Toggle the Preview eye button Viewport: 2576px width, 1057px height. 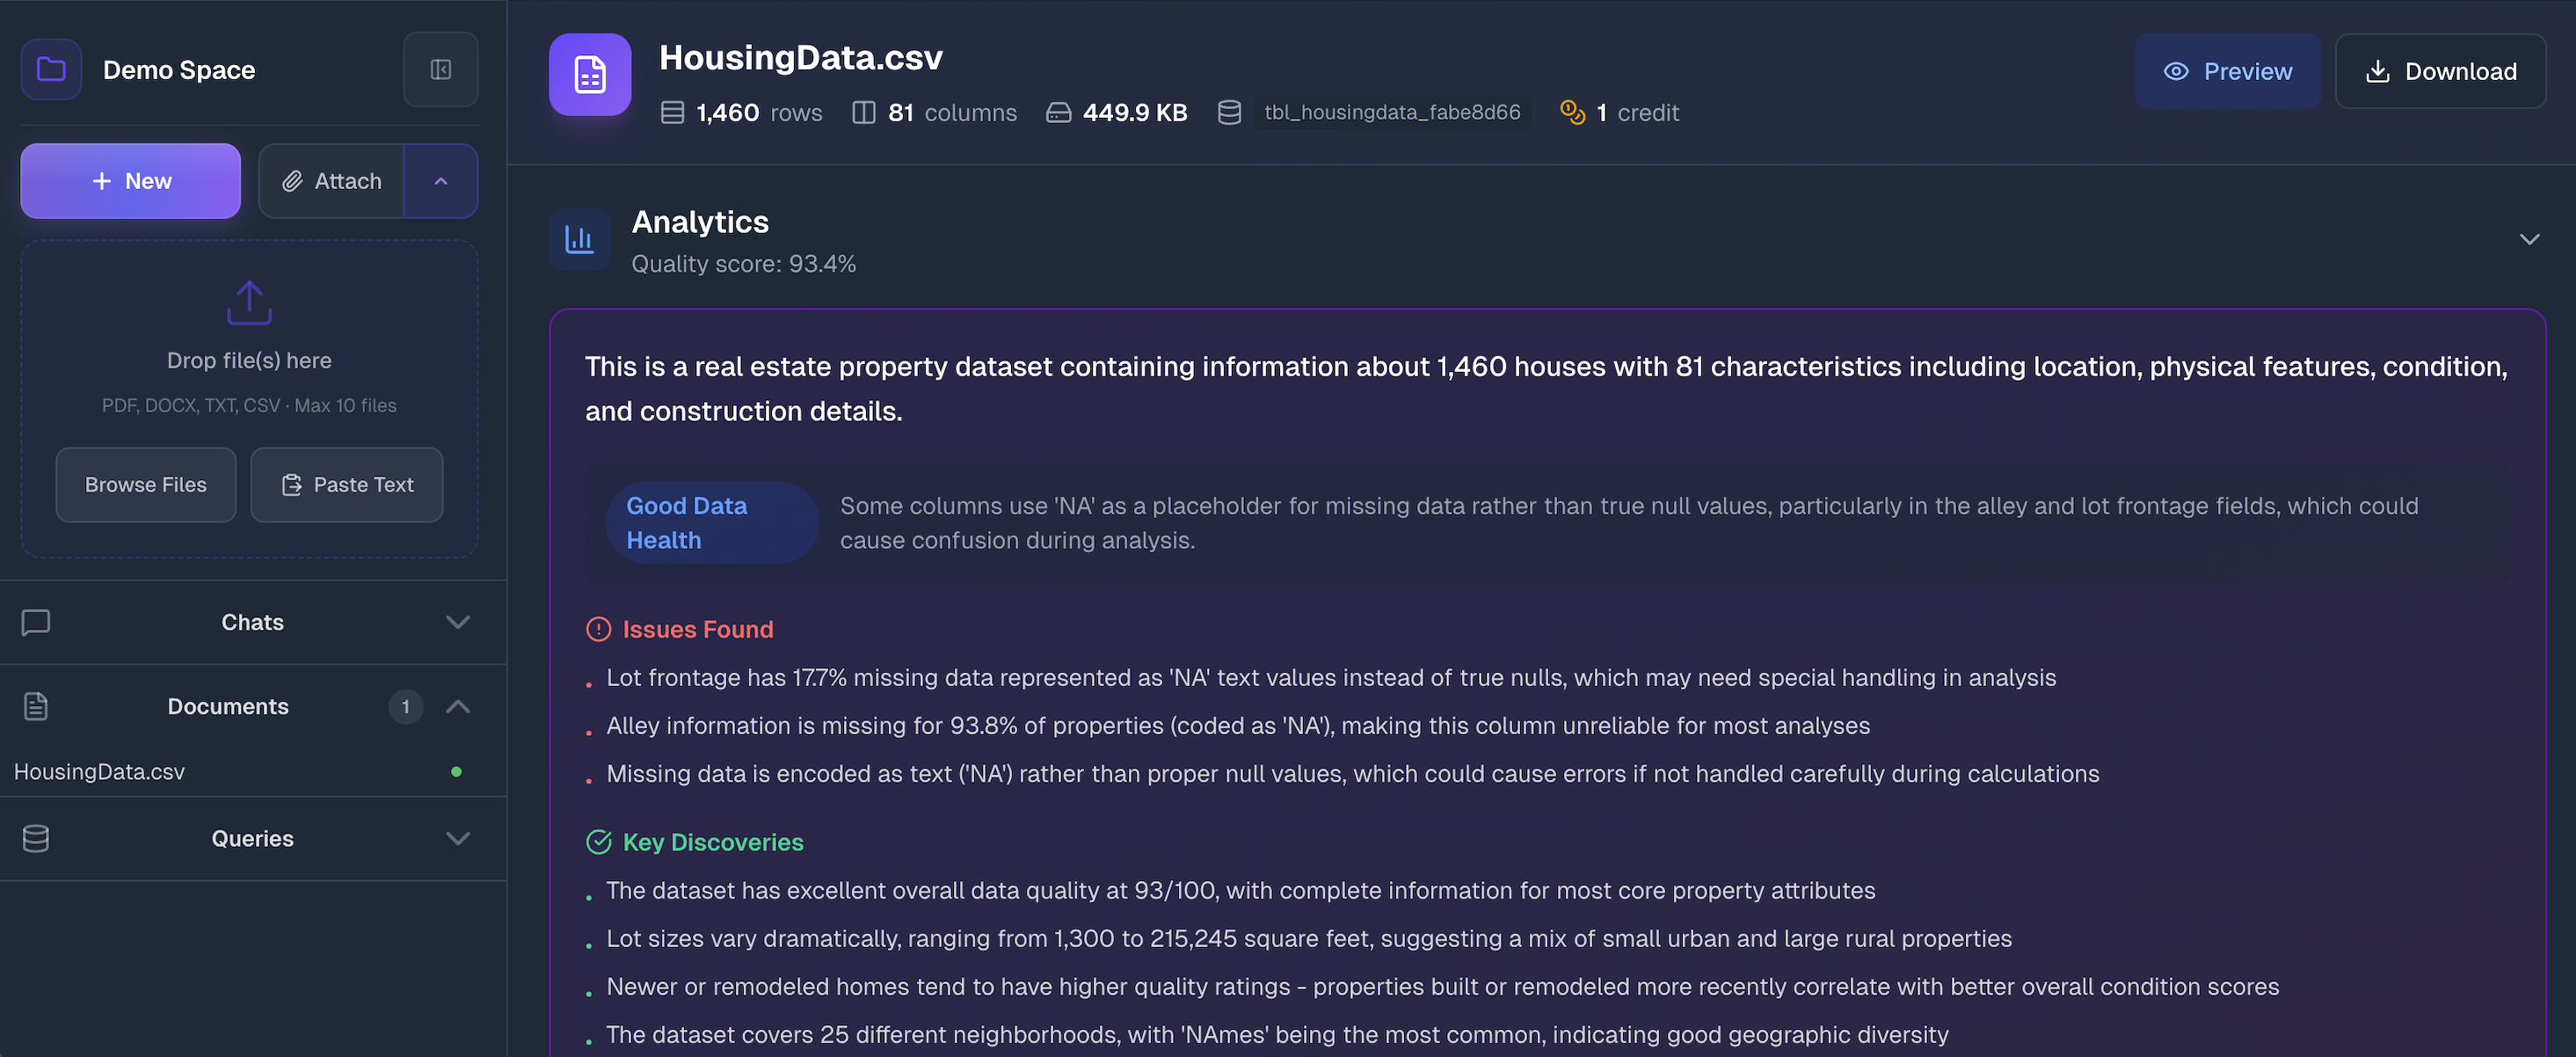[2227, 71]
